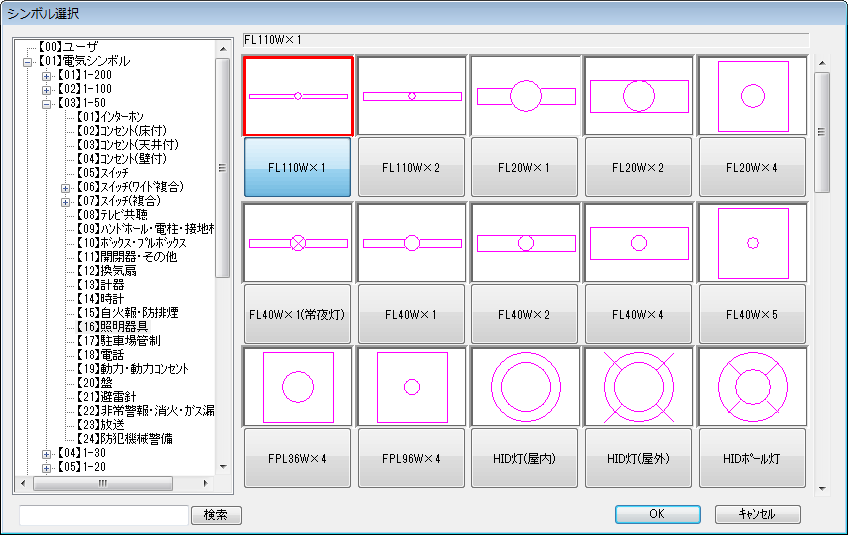Select the FL110W×2 symbol thumbnail
848x535 pixels.
point(412,96)
